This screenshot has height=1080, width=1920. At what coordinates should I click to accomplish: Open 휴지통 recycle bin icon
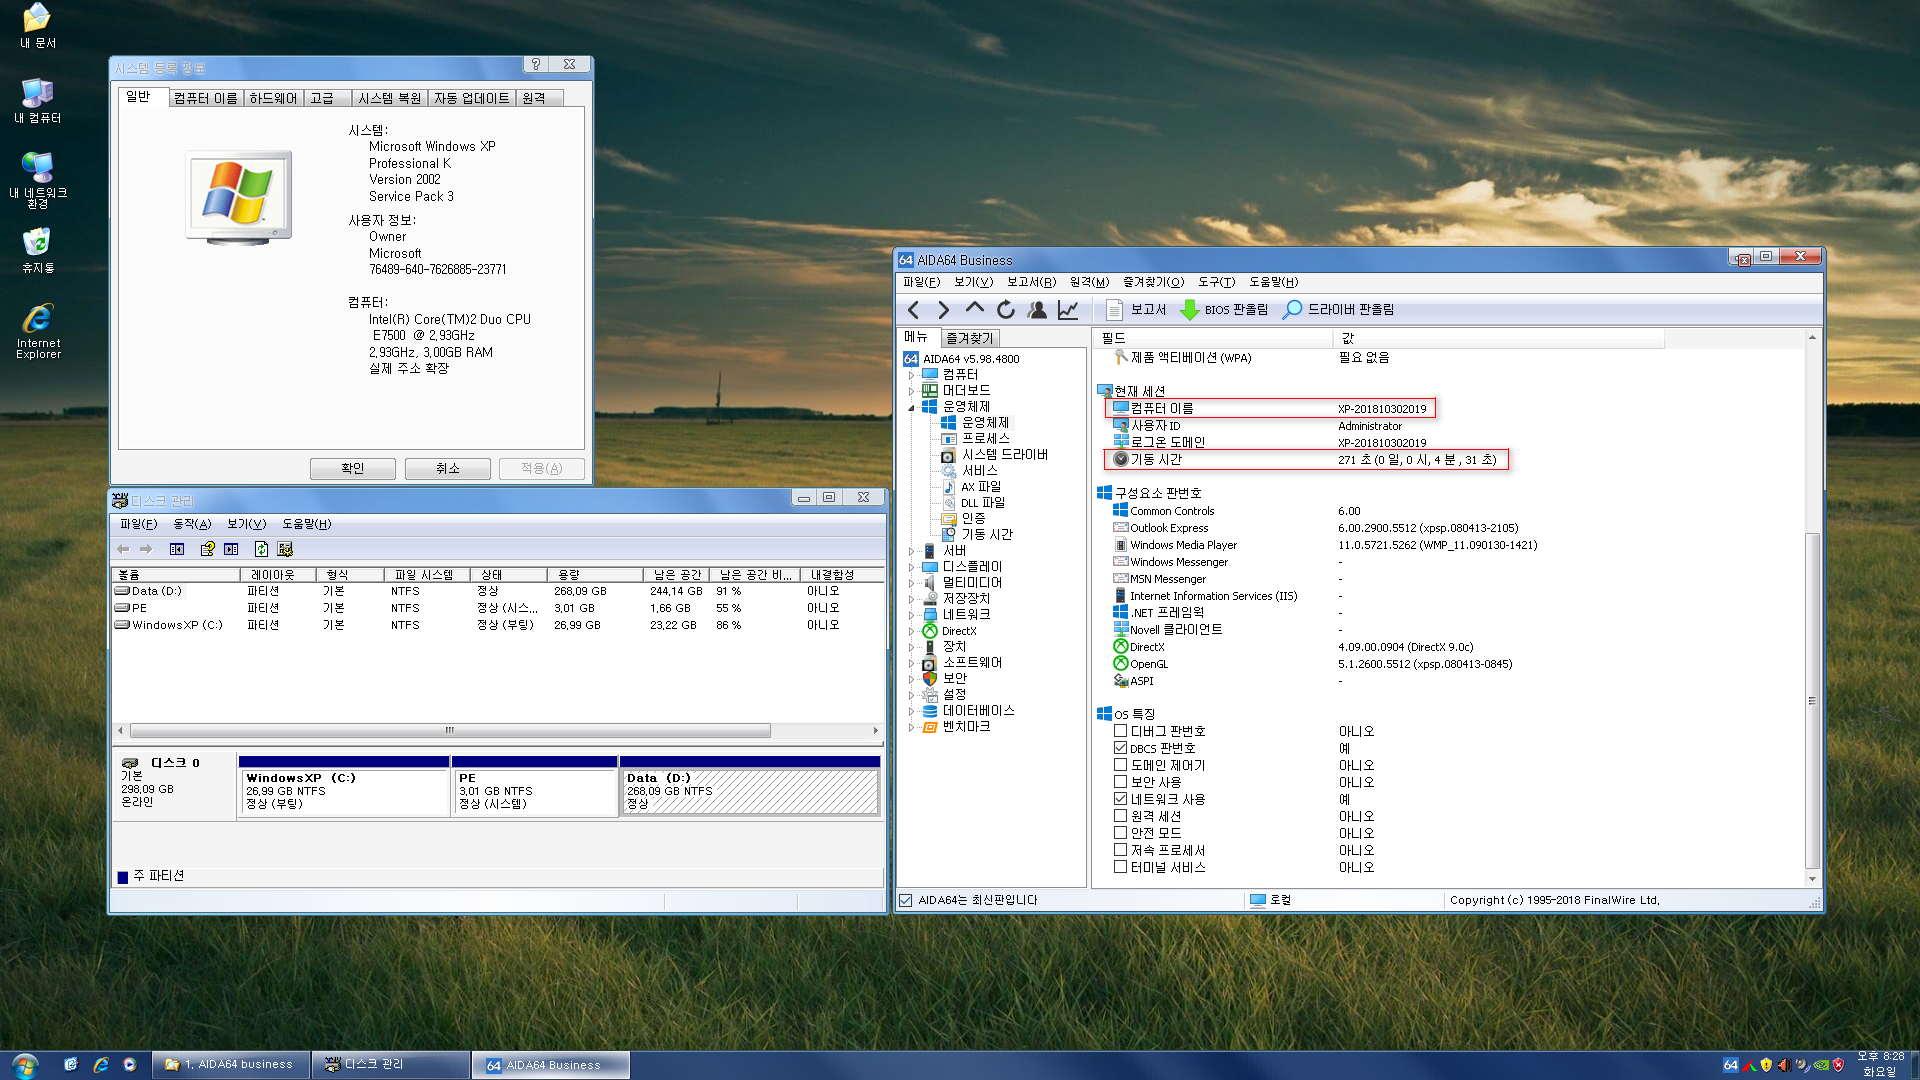38,251
